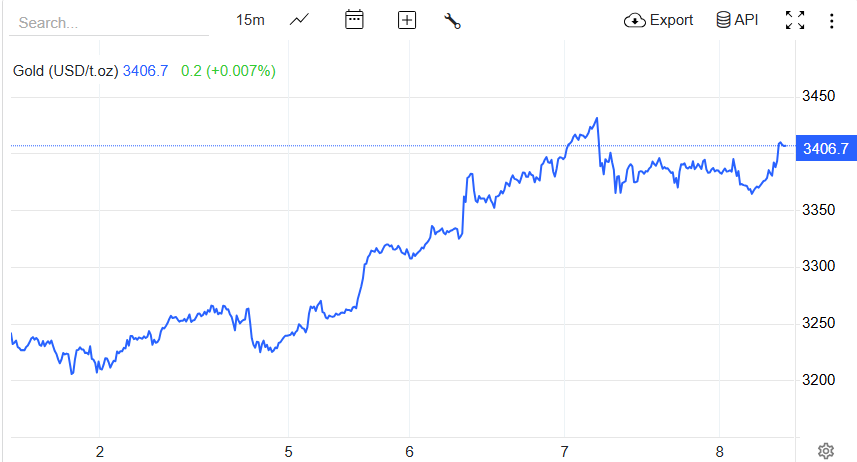Open the chart type line icon
The height and width of the screenshot is (462, 857).
(x=299, y=20)
